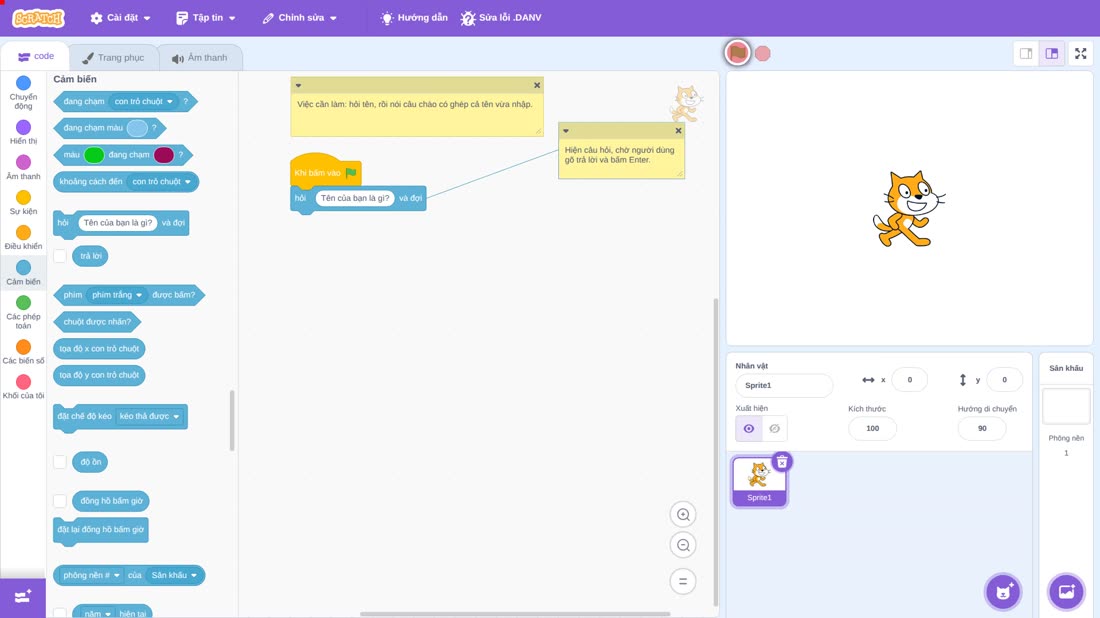This screenshot has width=1100, height=618.
Task: Switch to the small stage layout
Action: point(1026,53)
